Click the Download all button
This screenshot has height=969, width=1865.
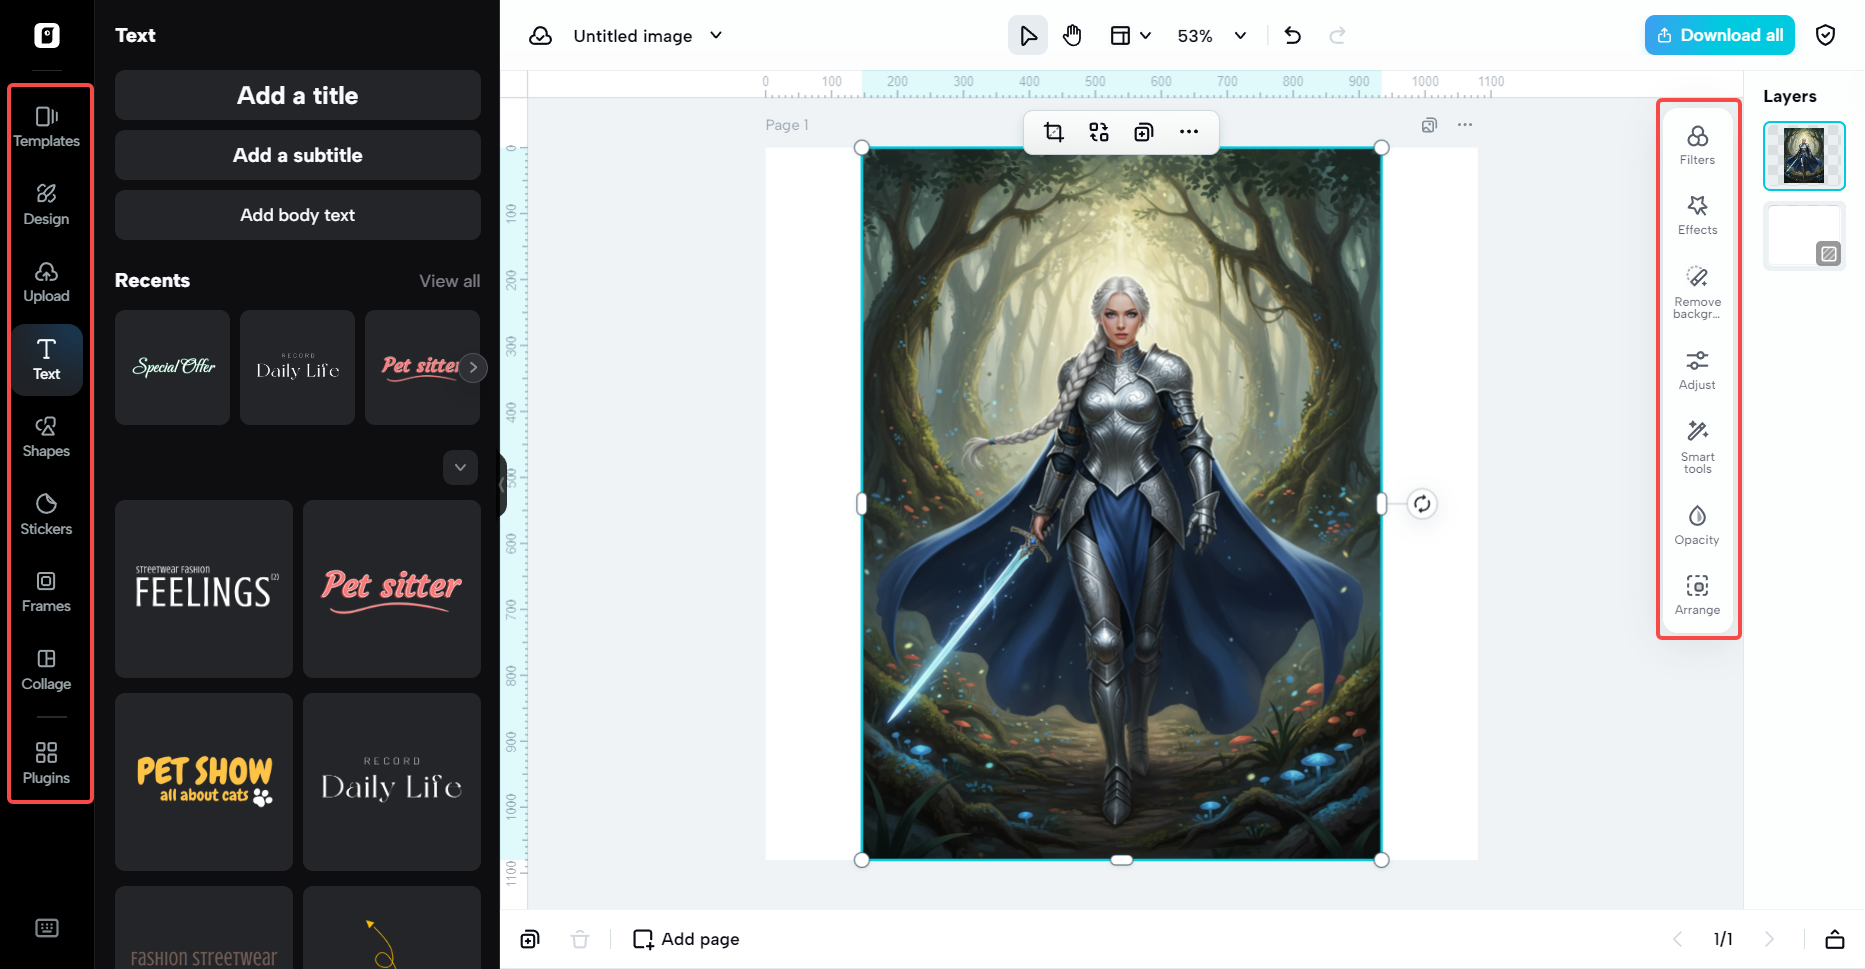tap(1719, 35)
